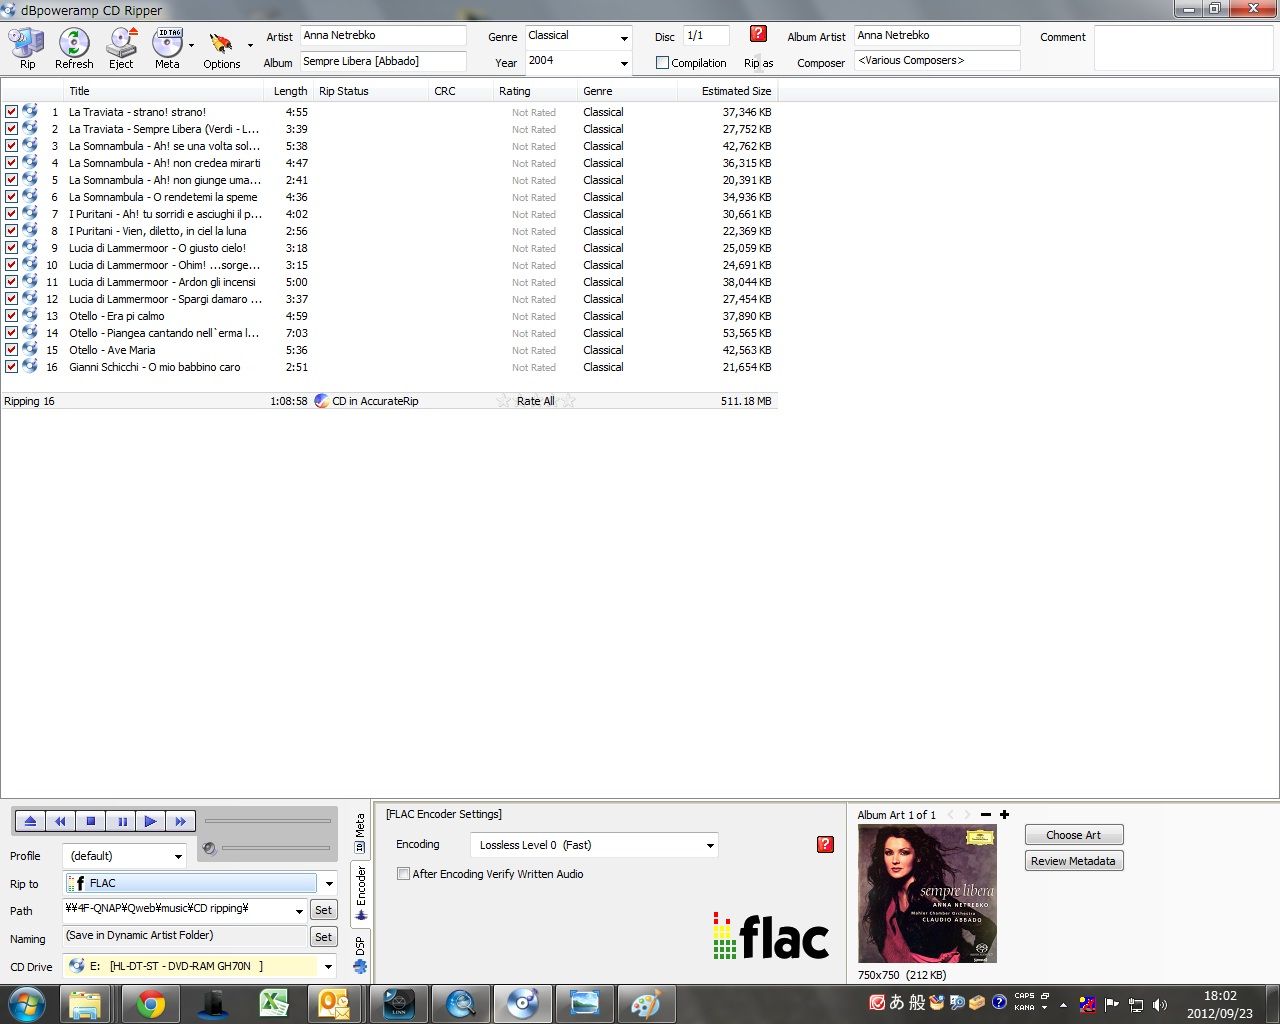Click the volume knob icon in the player
Viewport: 1280px width, 1024px height.
coord(209,849)
